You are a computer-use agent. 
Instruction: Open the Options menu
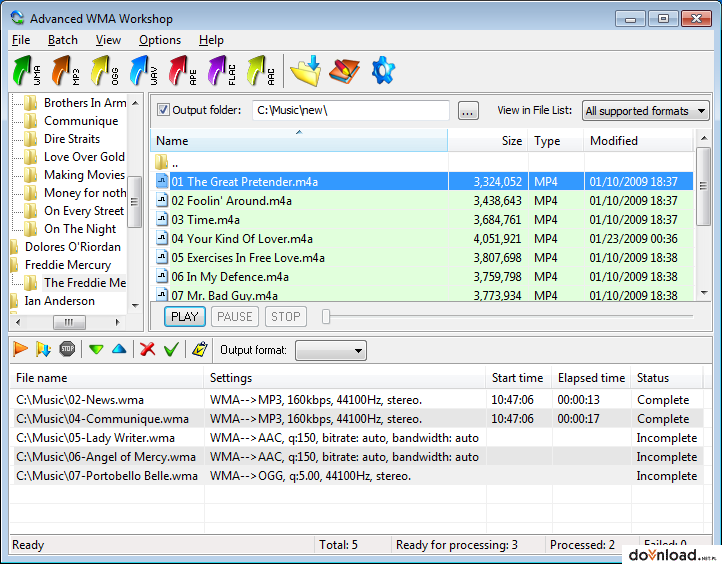pyautogui.click(x=160, y=40)
